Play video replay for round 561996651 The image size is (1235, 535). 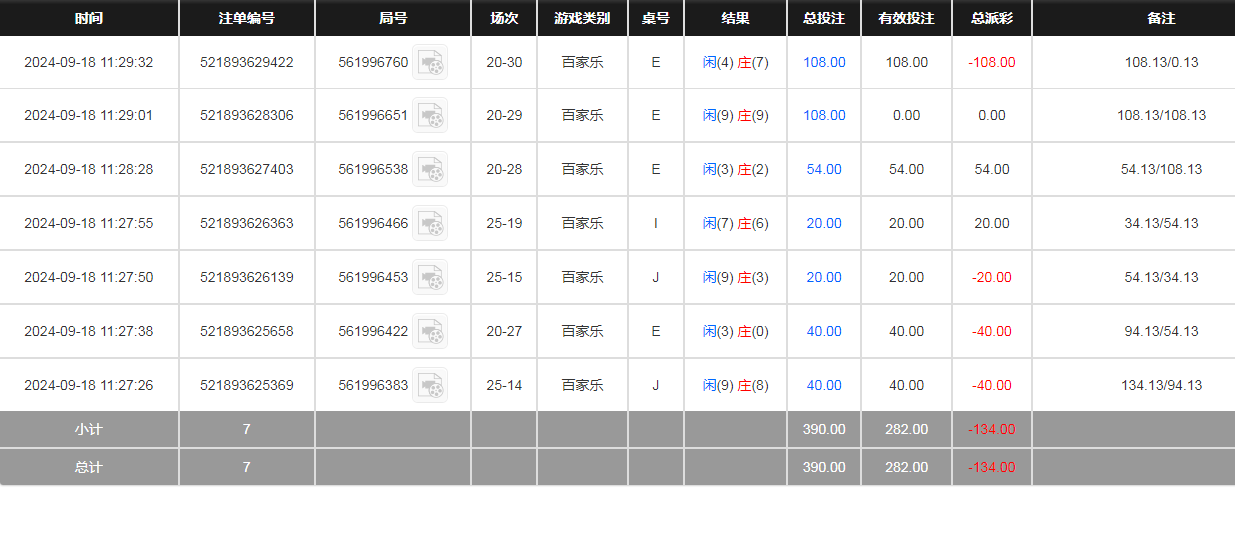pyautogui.click(x=430, y=116)
